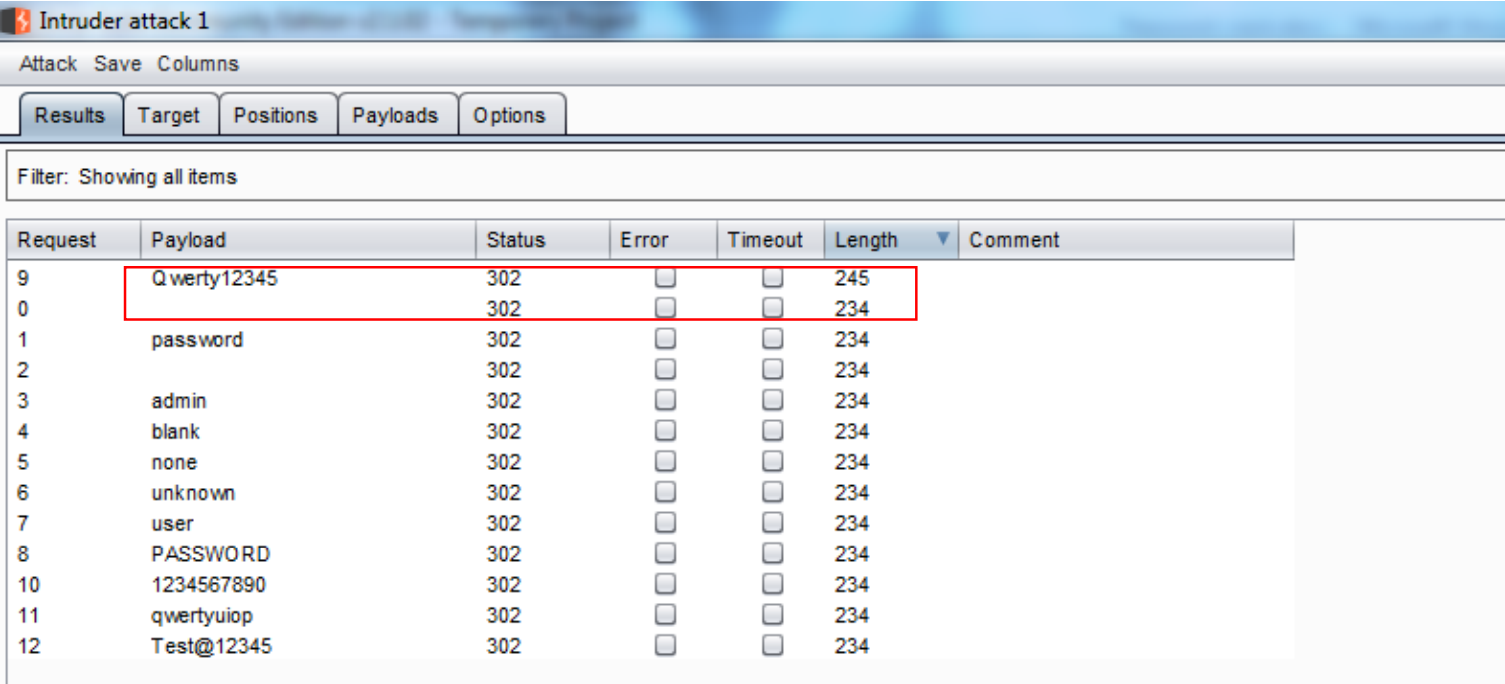Sort by the Timeout column header
1505x684 pixels.
pos(770,240)
